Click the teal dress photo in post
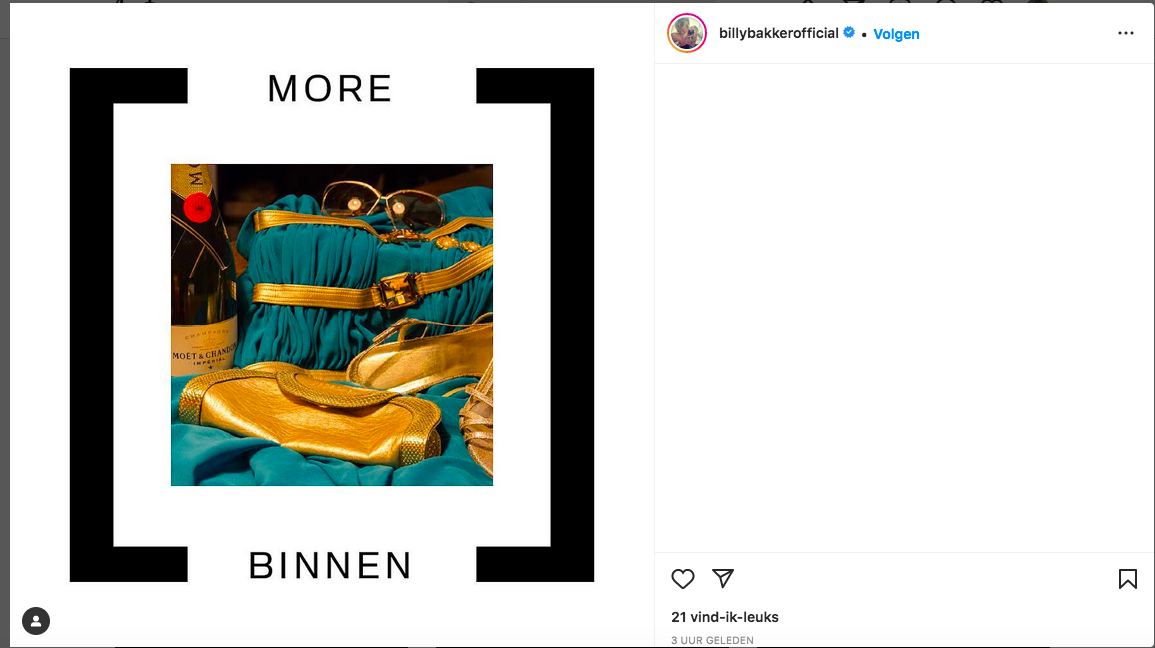The height and width of the screenshot is (648, 1155). pos(331,325)
